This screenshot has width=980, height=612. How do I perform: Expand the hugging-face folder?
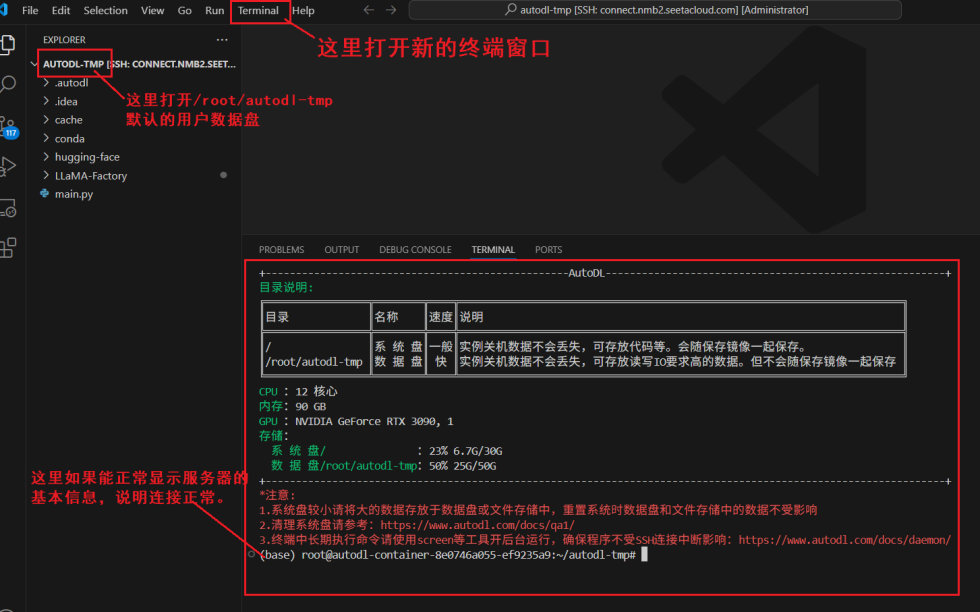point(87,157)
